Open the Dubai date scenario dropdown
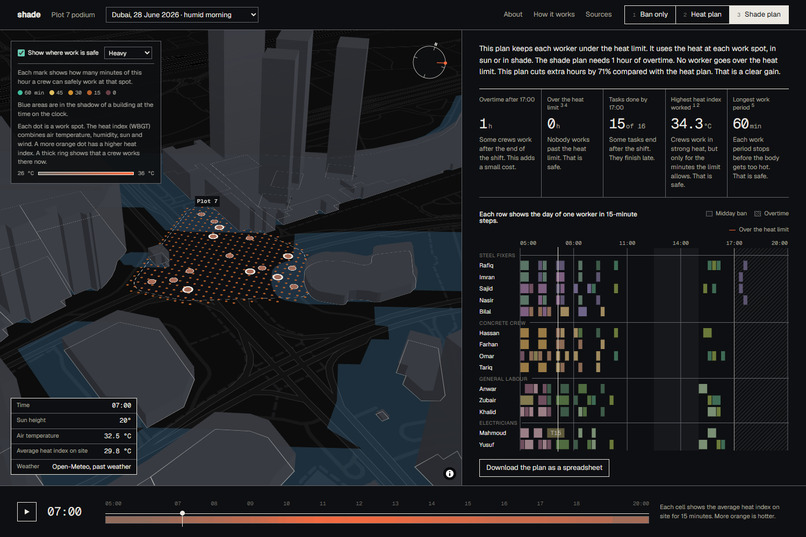806x537 pixels. pos(182,15)
